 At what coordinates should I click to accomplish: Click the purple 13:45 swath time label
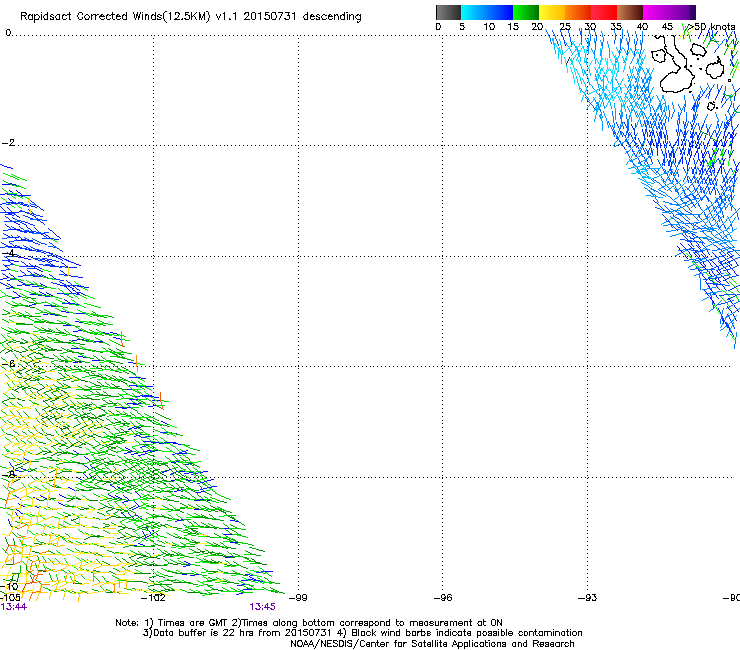click(x=262, y=607)
